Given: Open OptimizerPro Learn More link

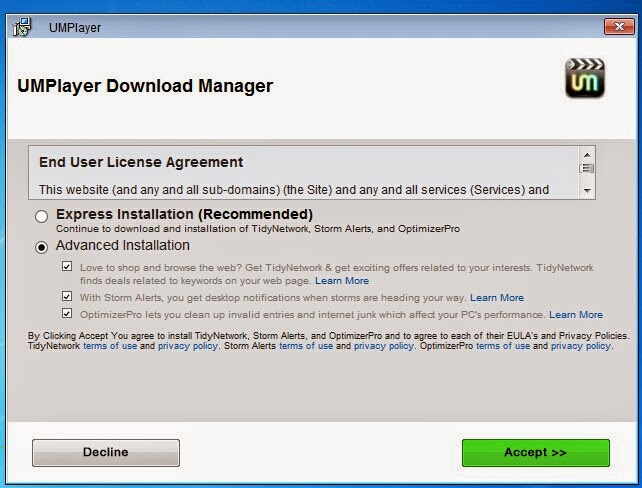Looking at the screenshot, I should (x=576, y=315).
